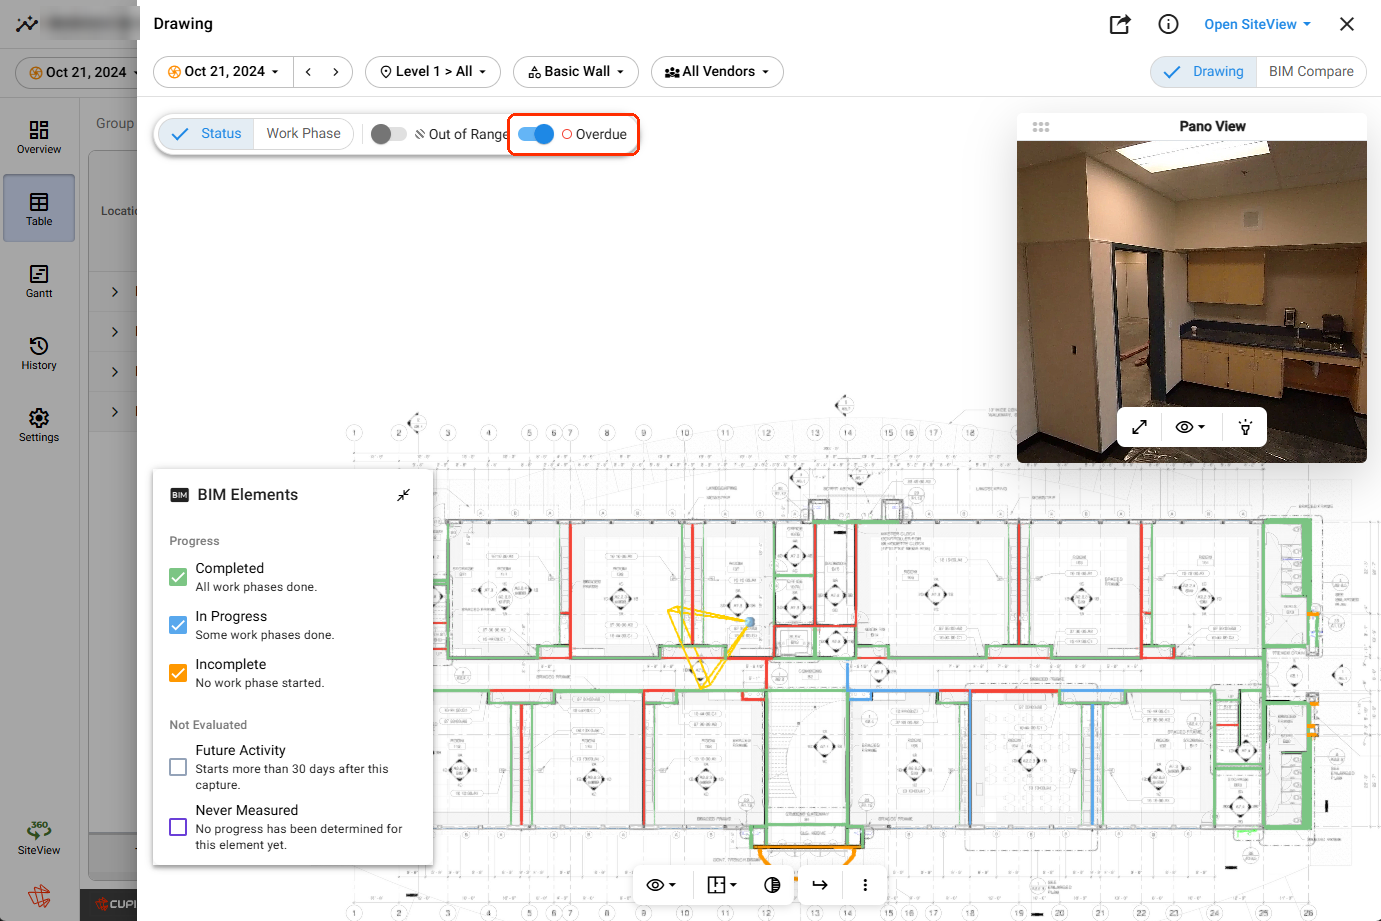Turn off the Overdue switch
This screenshot has width=1381, height=921.
536,134
